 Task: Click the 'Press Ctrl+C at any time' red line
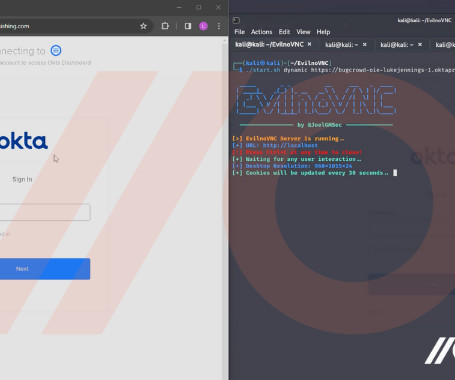[297, 152]
